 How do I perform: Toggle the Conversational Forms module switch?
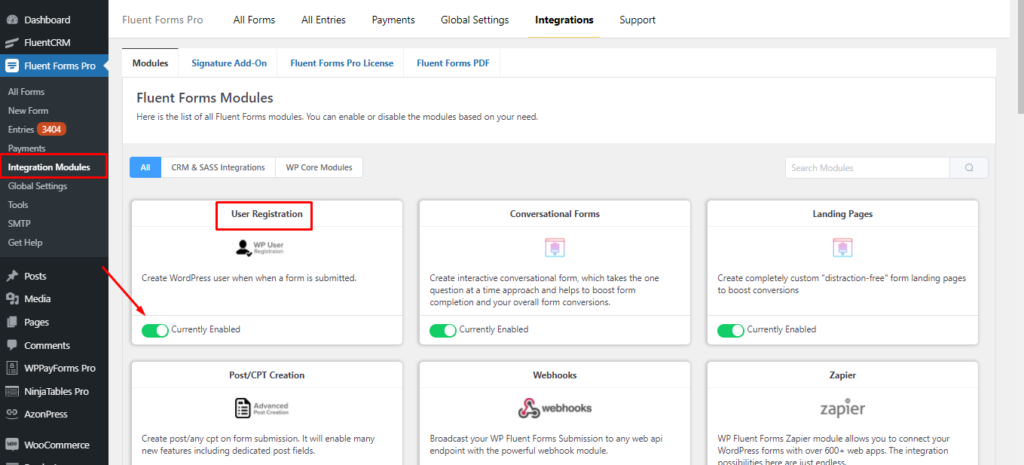pyautogui.click(x=443, y=330)
